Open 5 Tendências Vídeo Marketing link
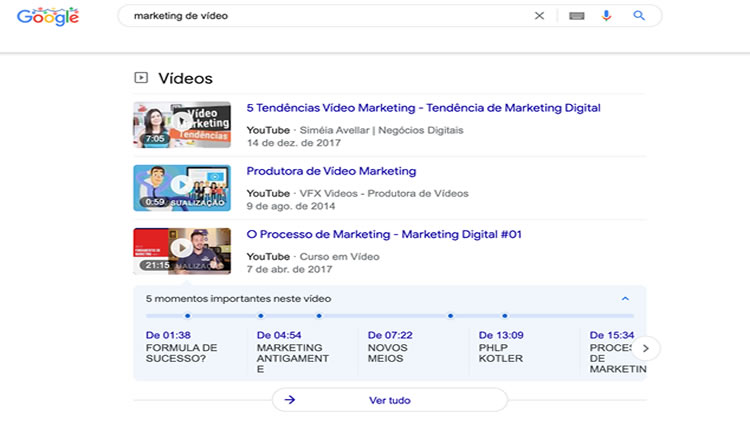 pyautogui.click(x=423, y=108)
